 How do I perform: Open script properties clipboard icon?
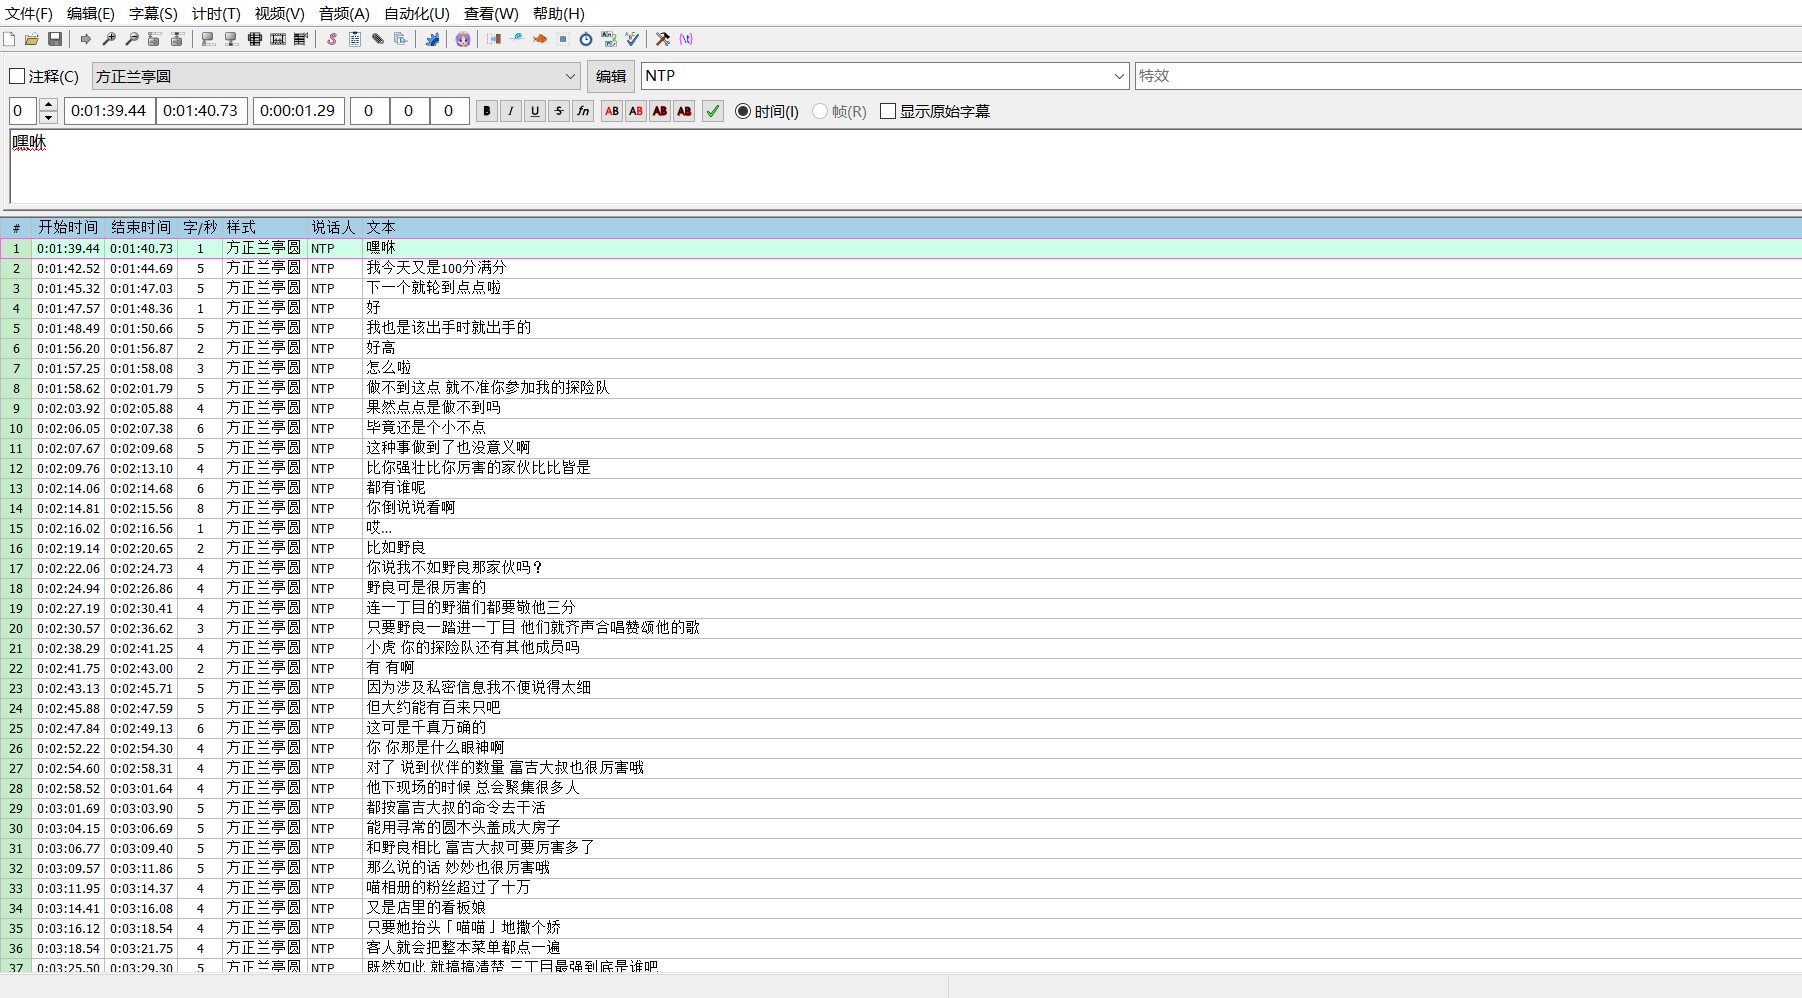click(355, 39)
